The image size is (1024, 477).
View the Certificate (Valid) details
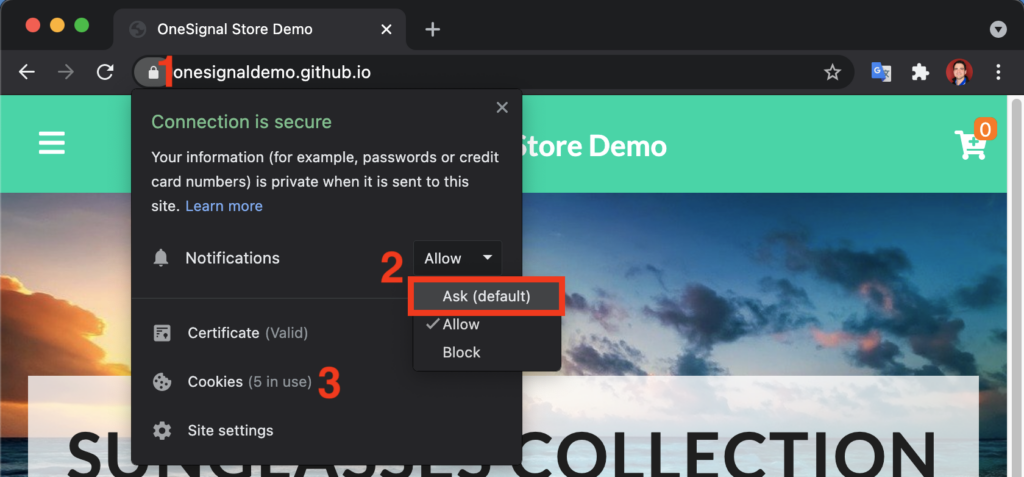pyautogui.click(x=248, y=333)
